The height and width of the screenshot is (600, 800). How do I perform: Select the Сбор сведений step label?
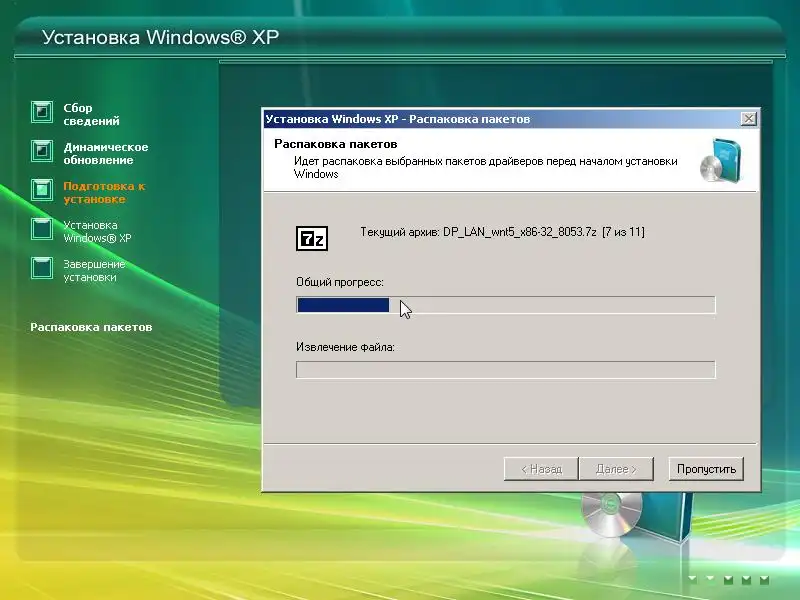[91, 114]
